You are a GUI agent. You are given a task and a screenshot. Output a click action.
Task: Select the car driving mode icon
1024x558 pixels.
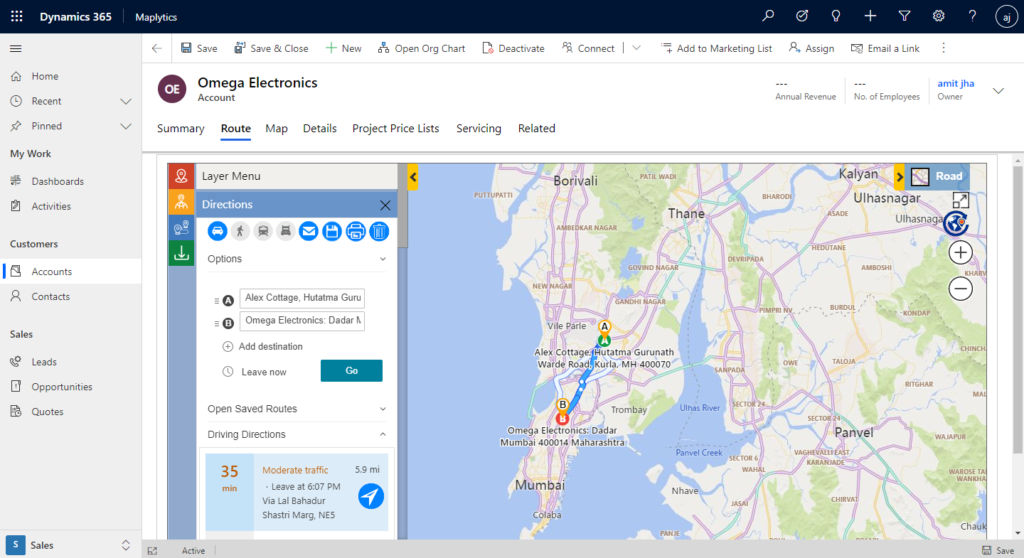tap(217, 231)
